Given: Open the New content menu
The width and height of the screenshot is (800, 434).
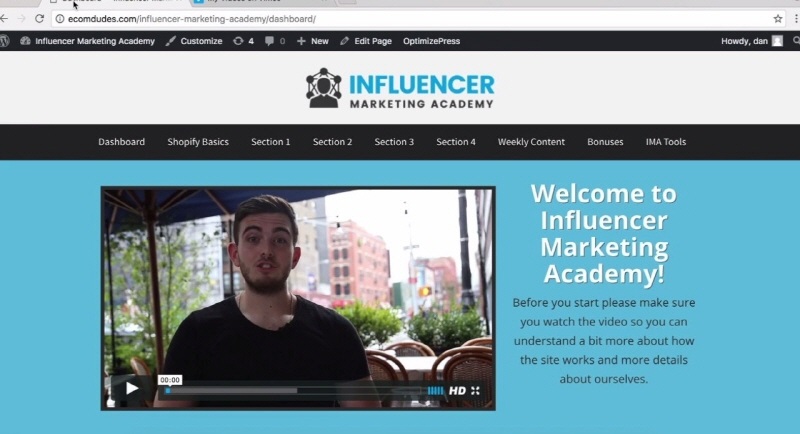Looking at the screenshot, I should (313, 41).
